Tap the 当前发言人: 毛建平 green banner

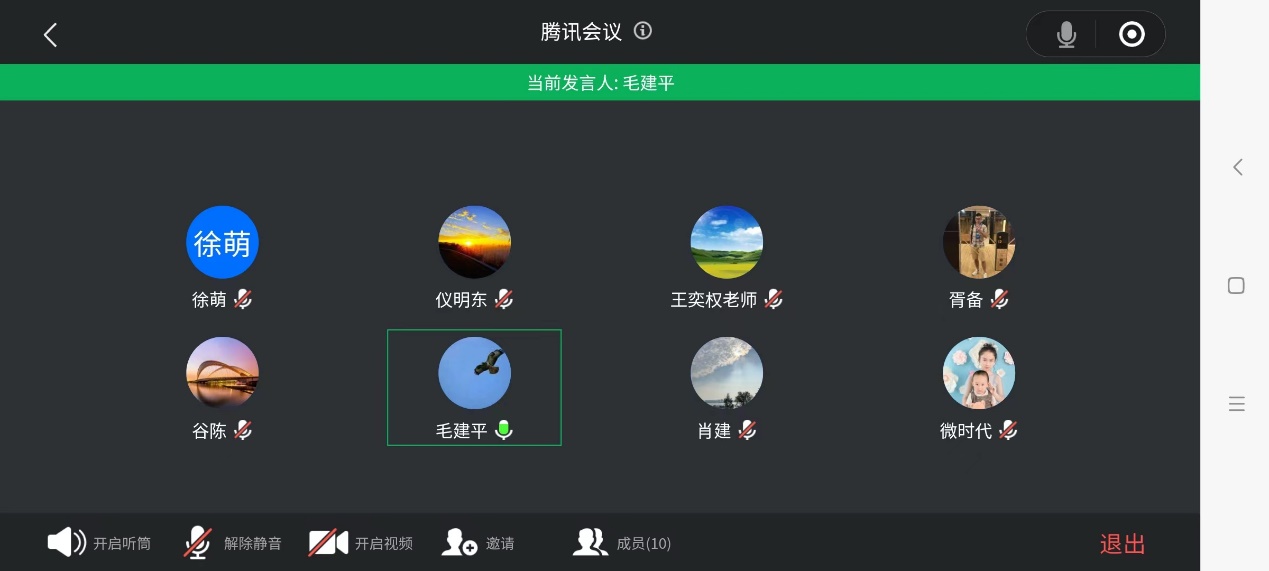tap(600, 83)
